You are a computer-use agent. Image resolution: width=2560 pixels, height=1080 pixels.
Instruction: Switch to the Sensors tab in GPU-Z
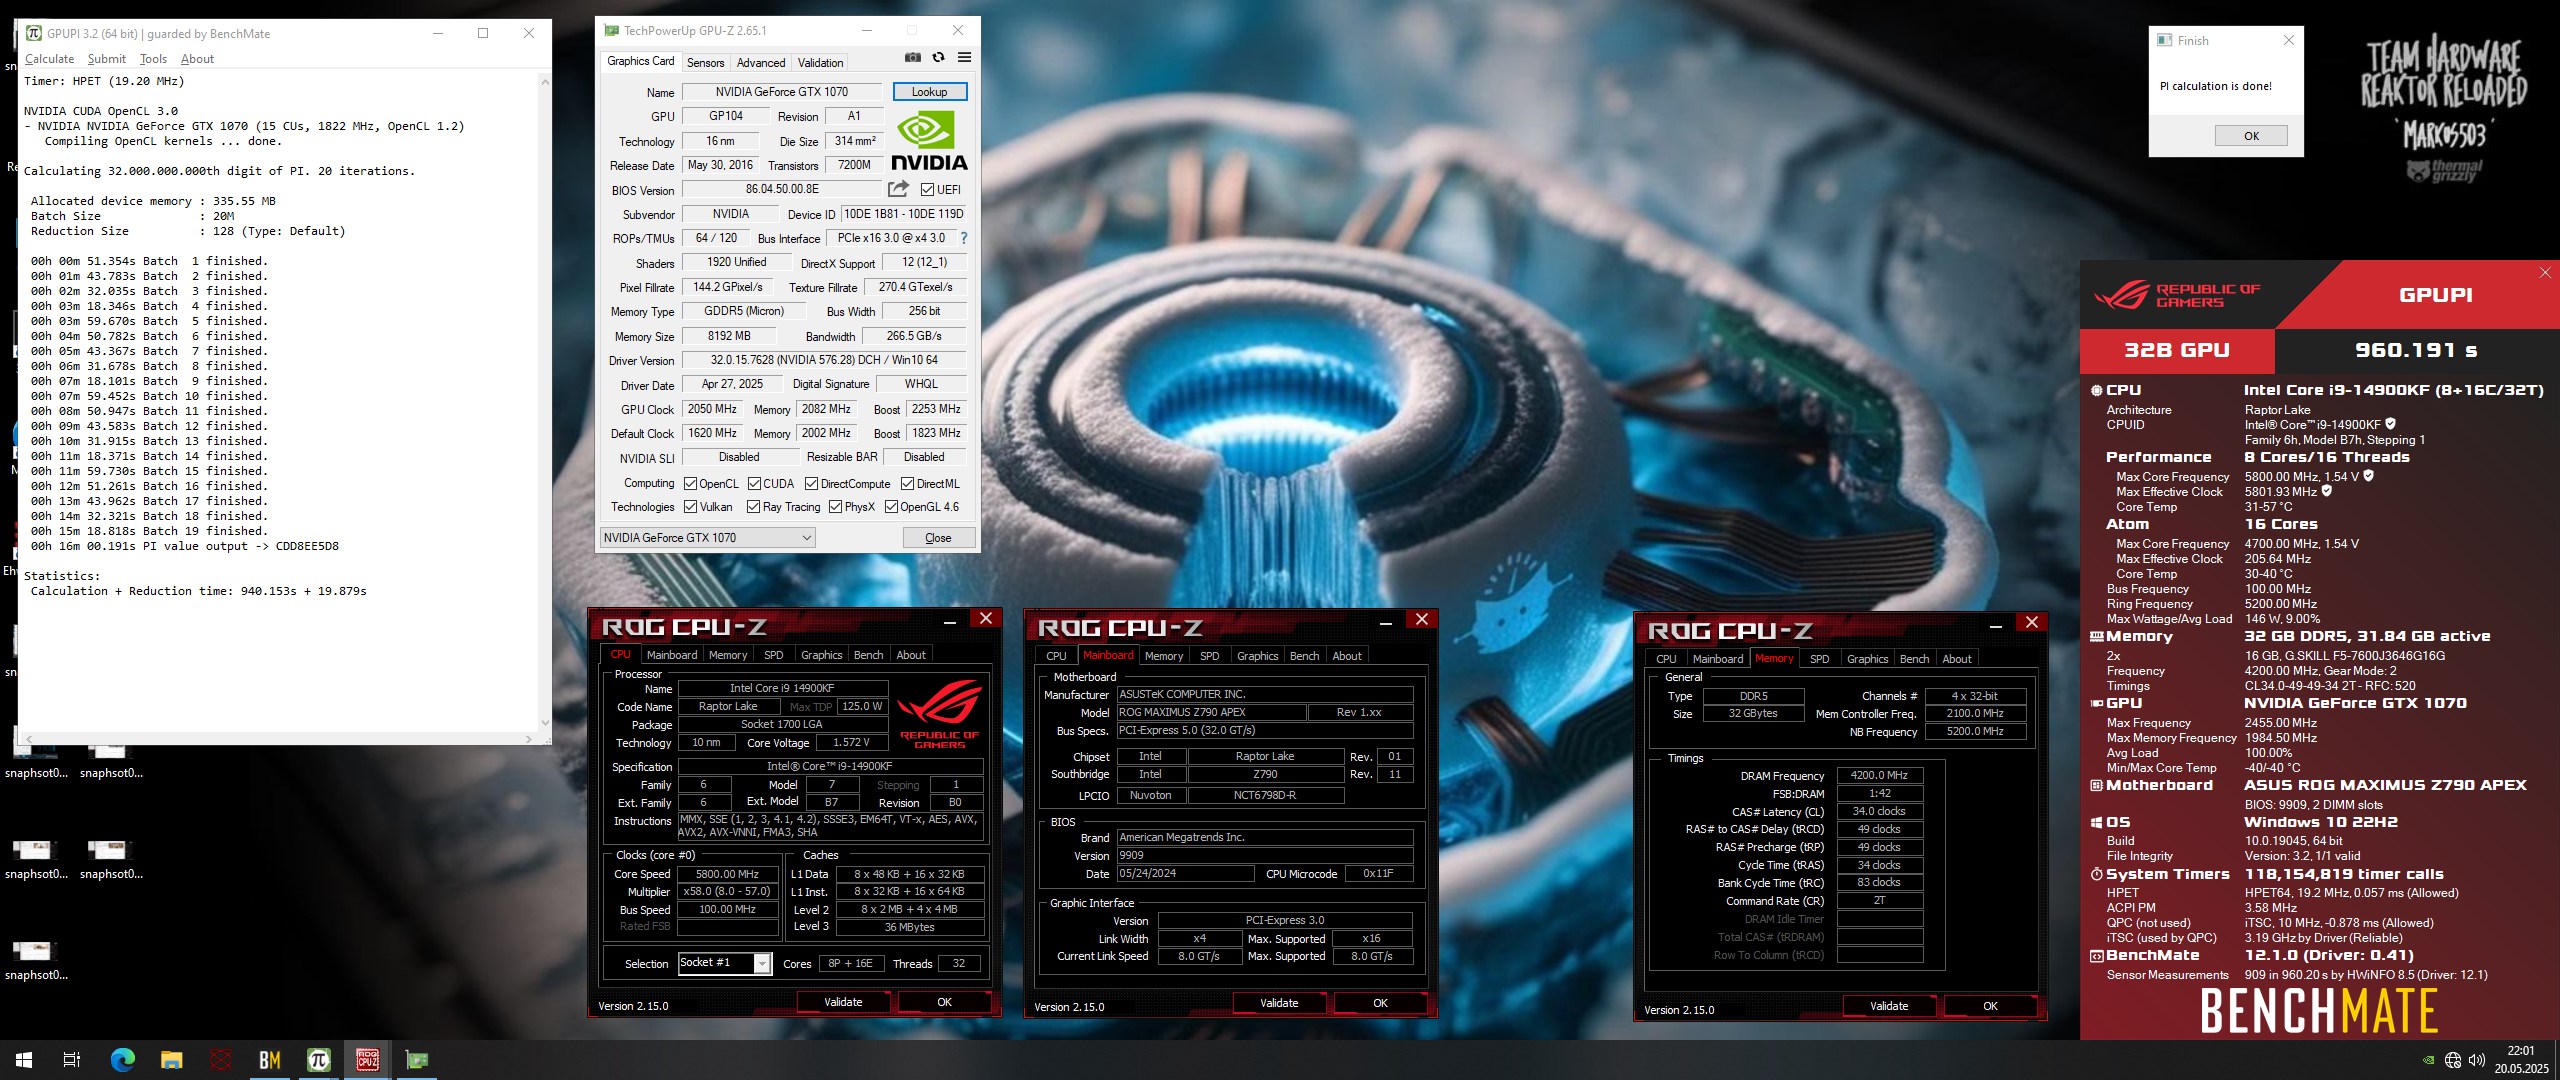[705, 62]
